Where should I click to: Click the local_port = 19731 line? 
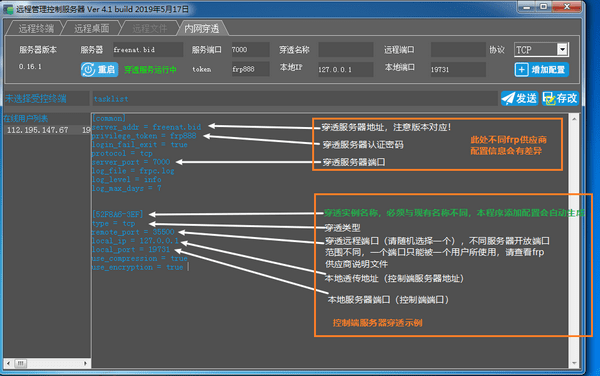[131, 249]
